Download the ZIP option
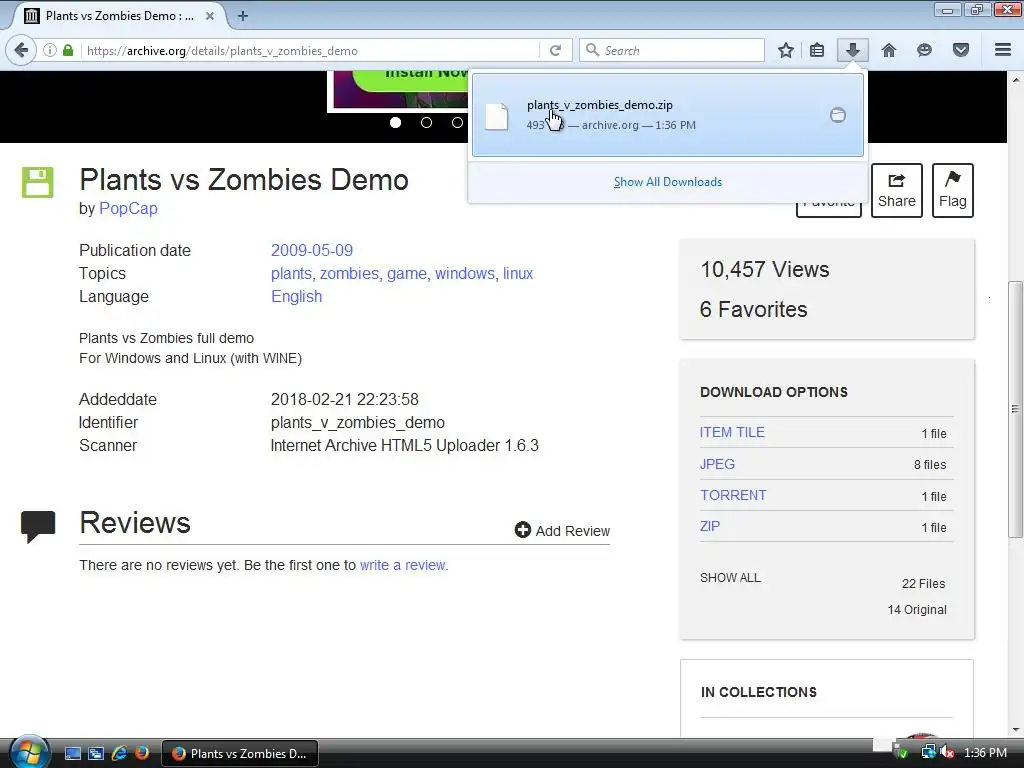1024x768 pixels. click(710, 526)
